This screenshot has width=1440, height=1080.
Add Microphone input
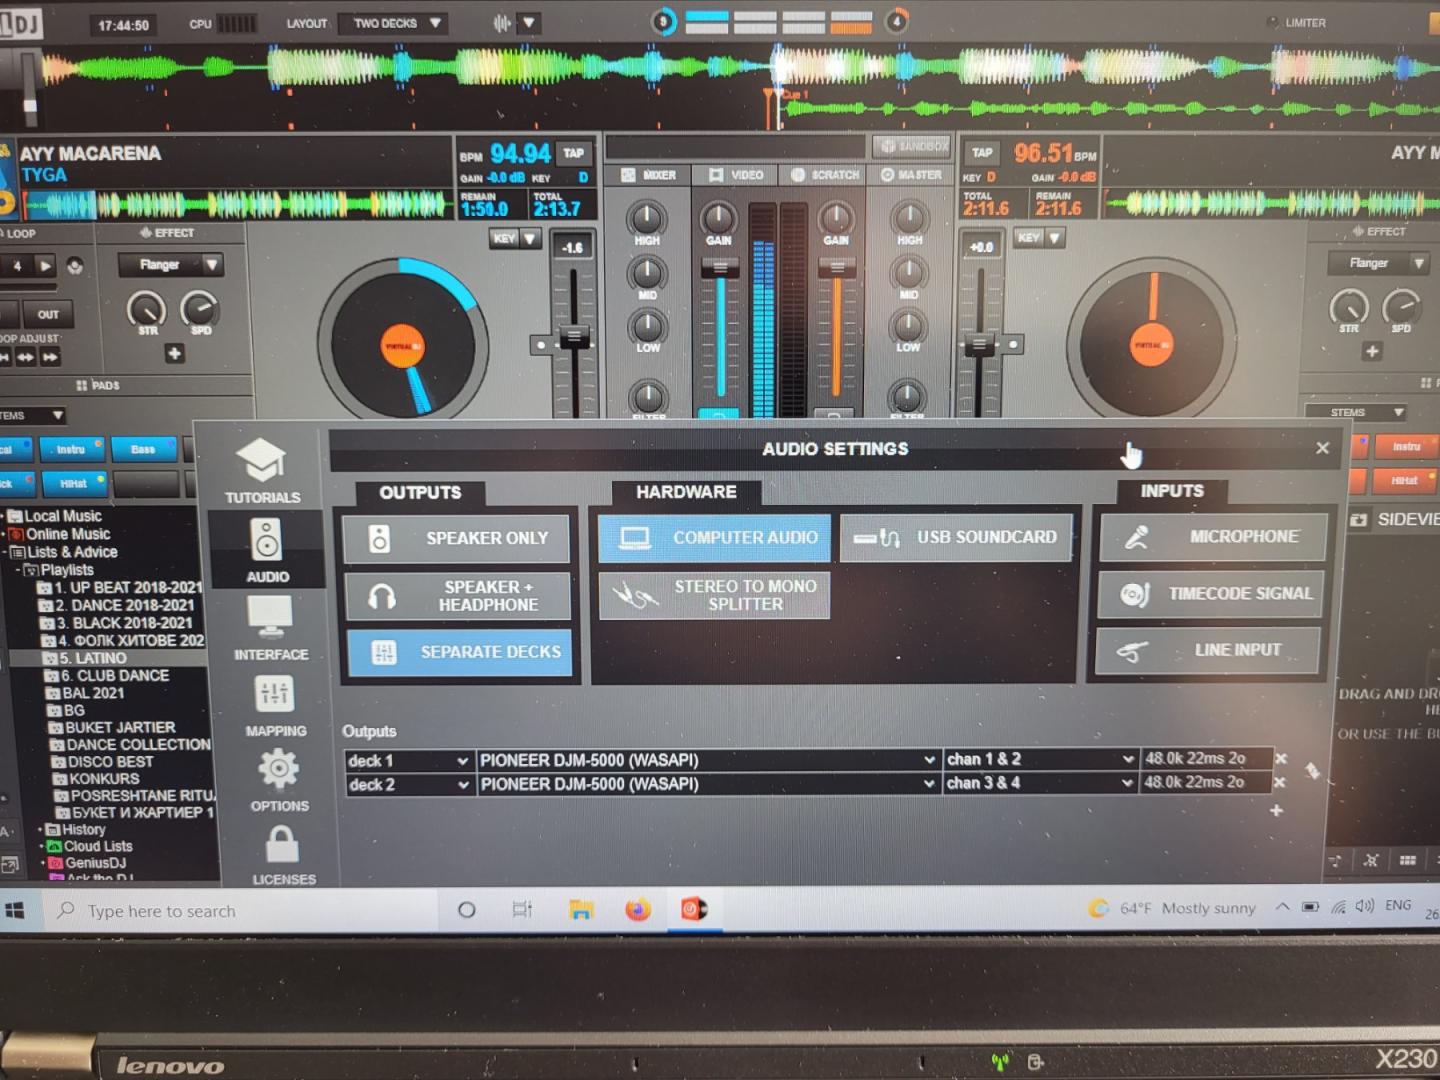point(1213,537)
